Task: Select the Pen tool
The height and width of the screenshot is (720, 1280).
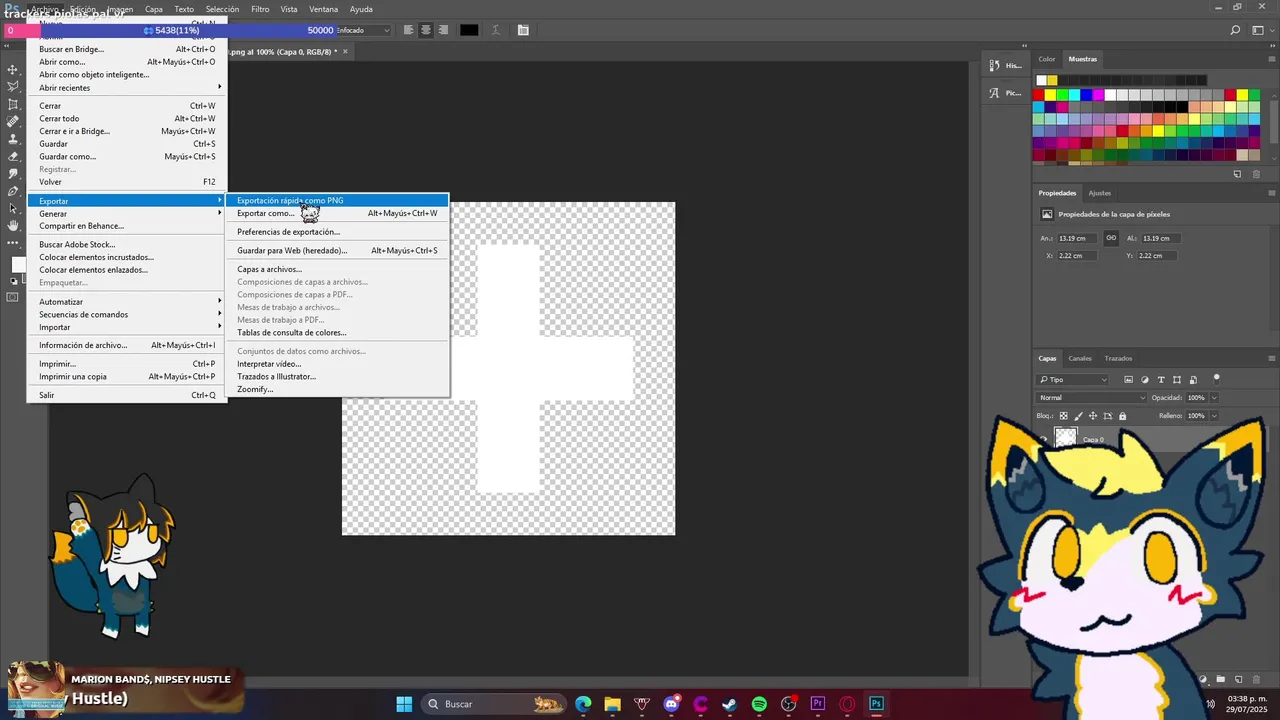Action: (13, 191)
